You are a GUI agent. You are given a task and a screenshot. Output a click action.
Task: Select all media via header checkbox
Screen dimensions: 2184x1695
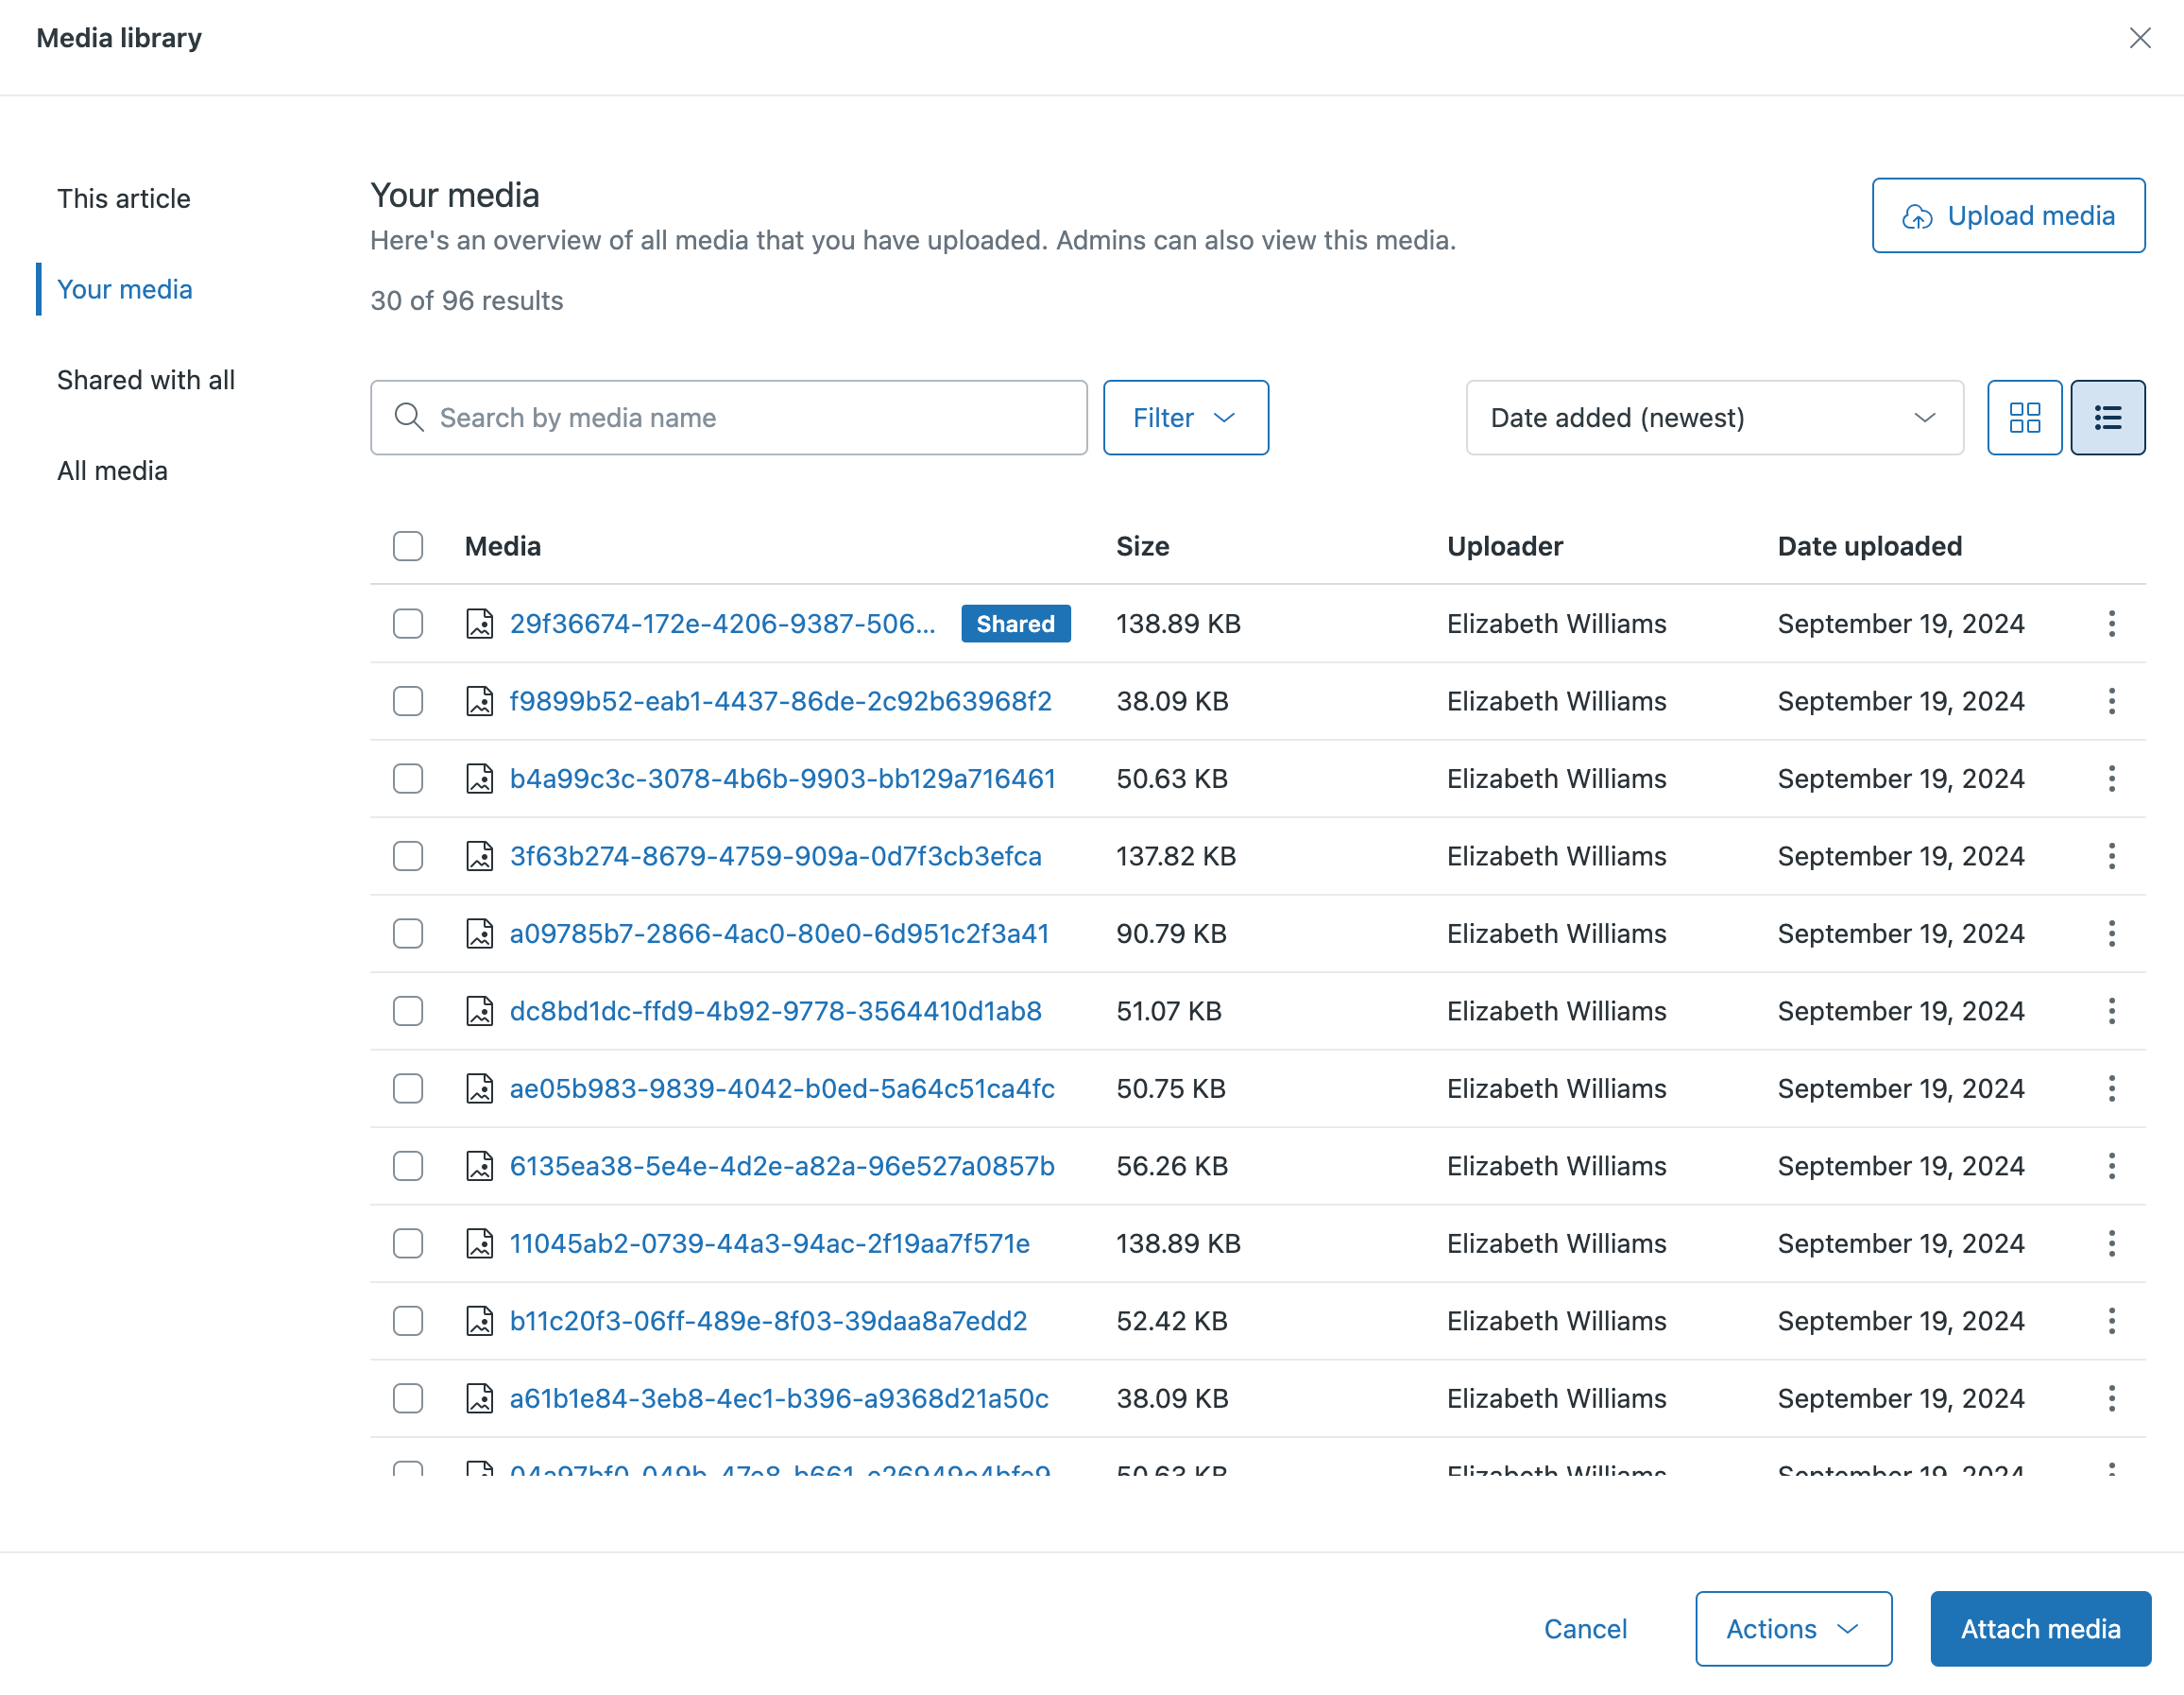pos(407,546)
